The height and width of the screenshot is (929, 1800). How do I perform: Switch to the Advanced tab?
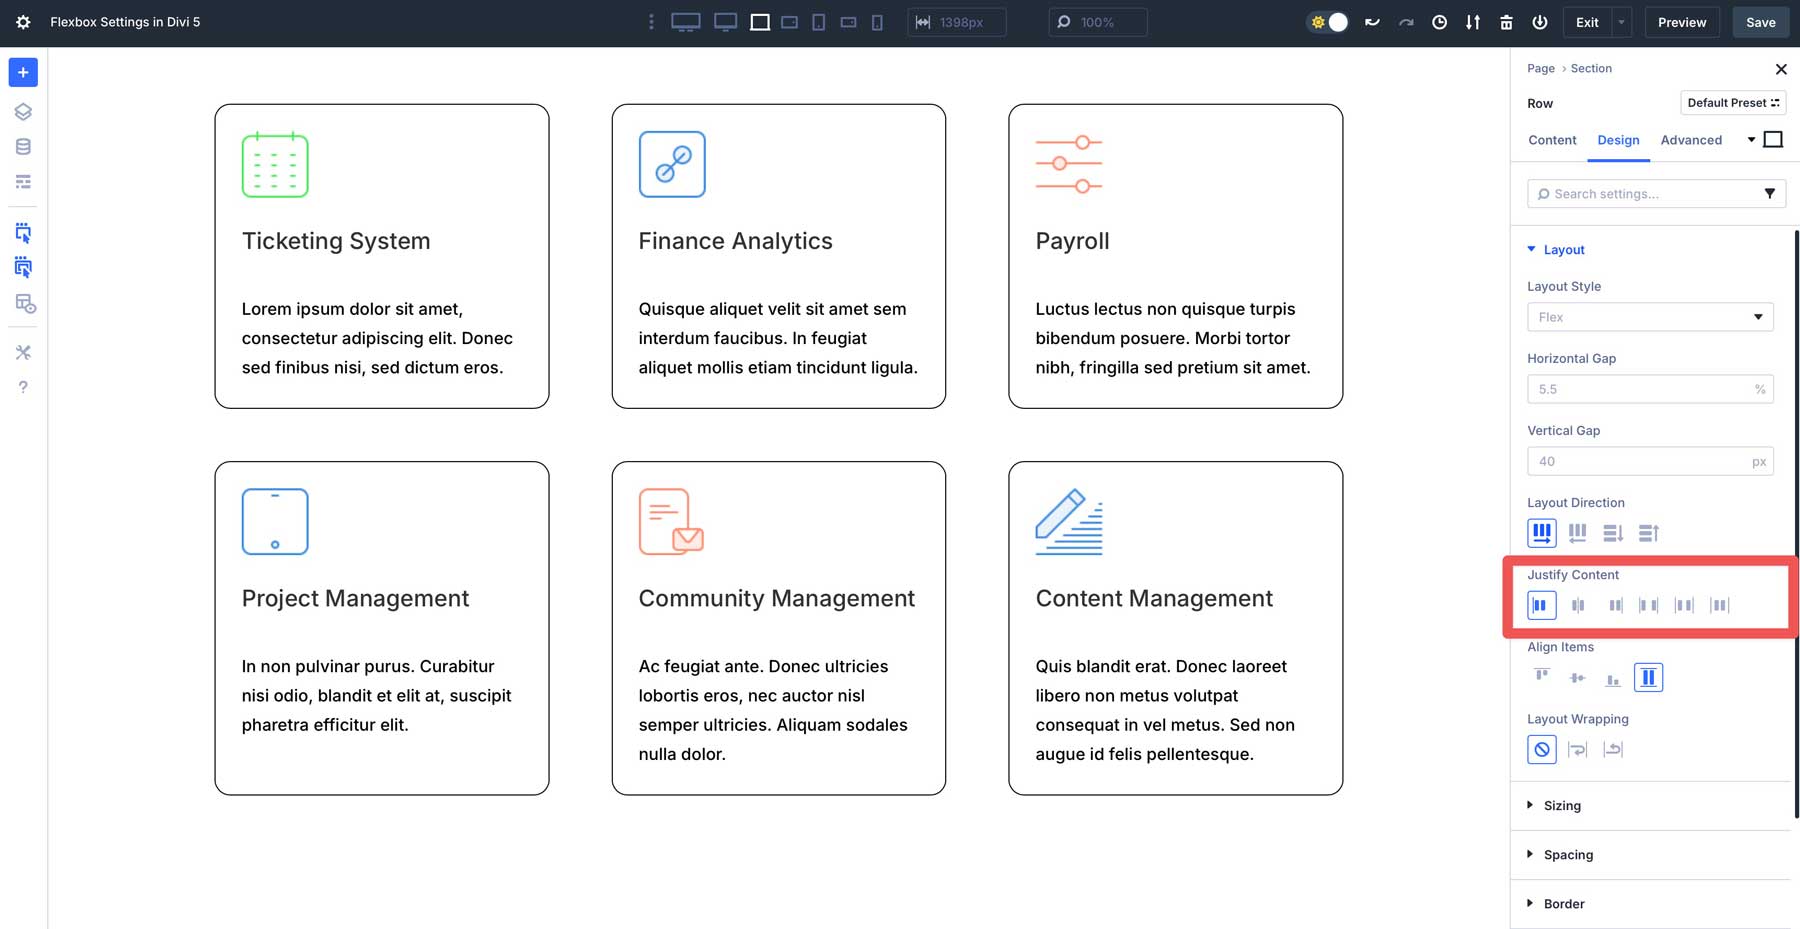coord(1691,140)
